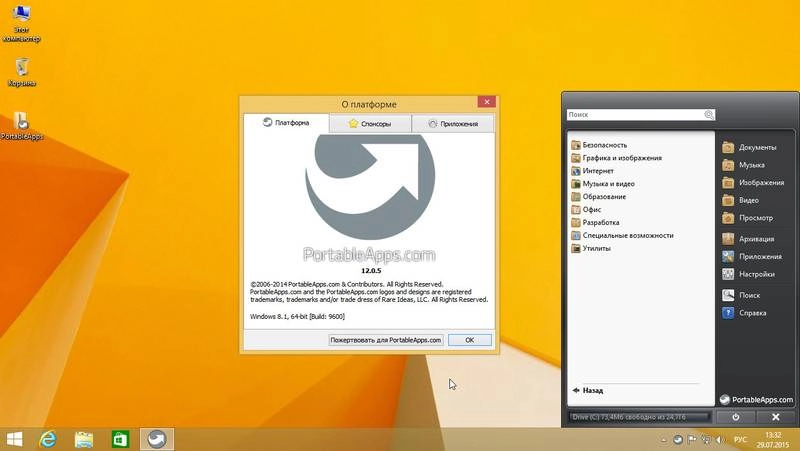
Task: Open the taskbar clock showing 13:32
Action: click(x=773, y=439)
